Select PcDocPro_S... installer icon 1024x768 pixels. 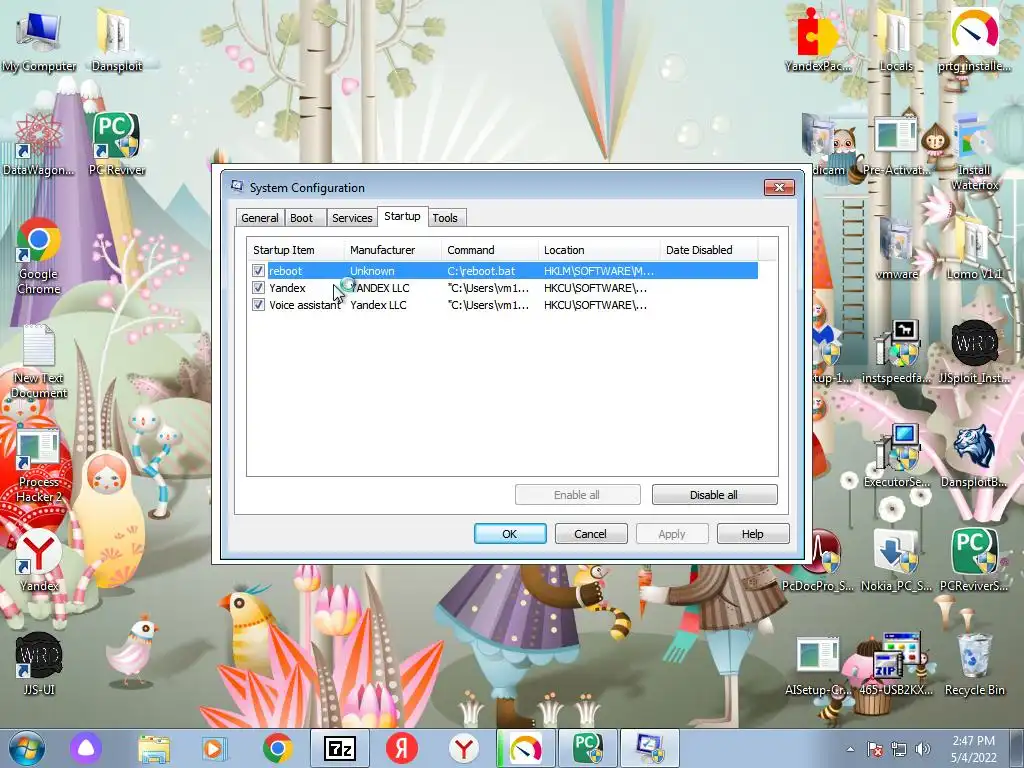point(818,560)
